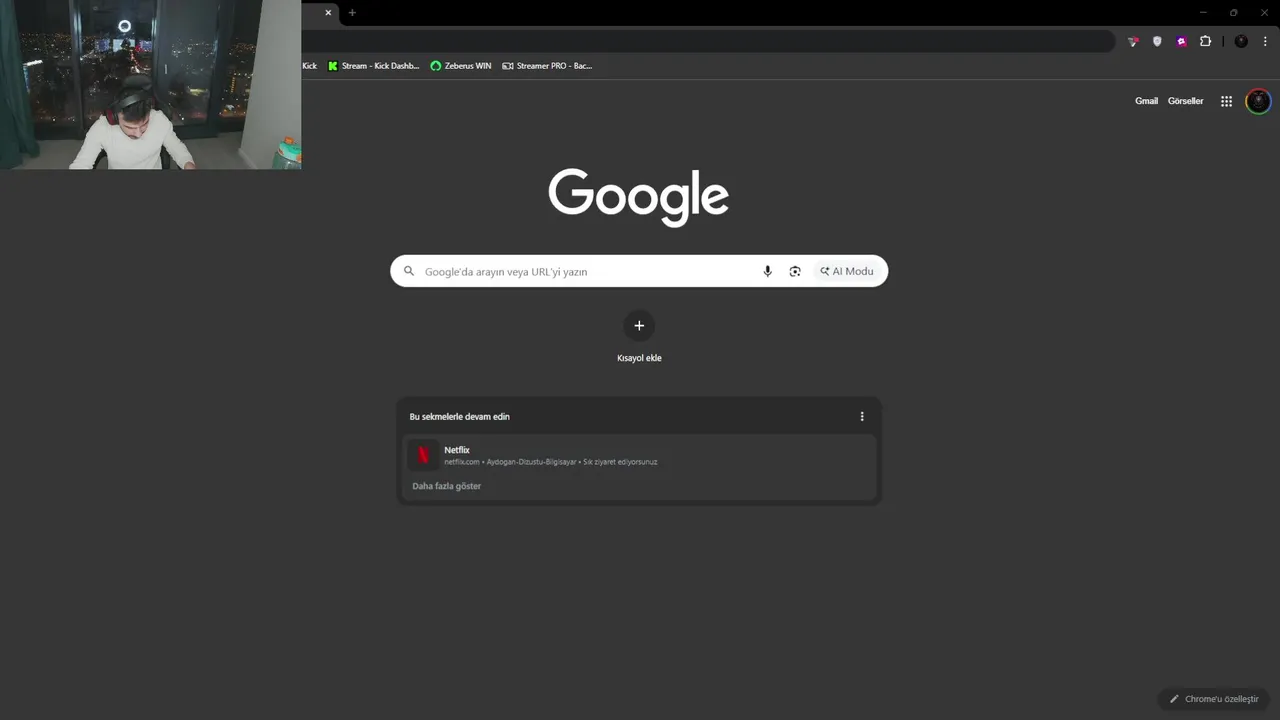Restore down the Chrome window
Viewport: 1280px width, 720px height.
pos(1233,13)
